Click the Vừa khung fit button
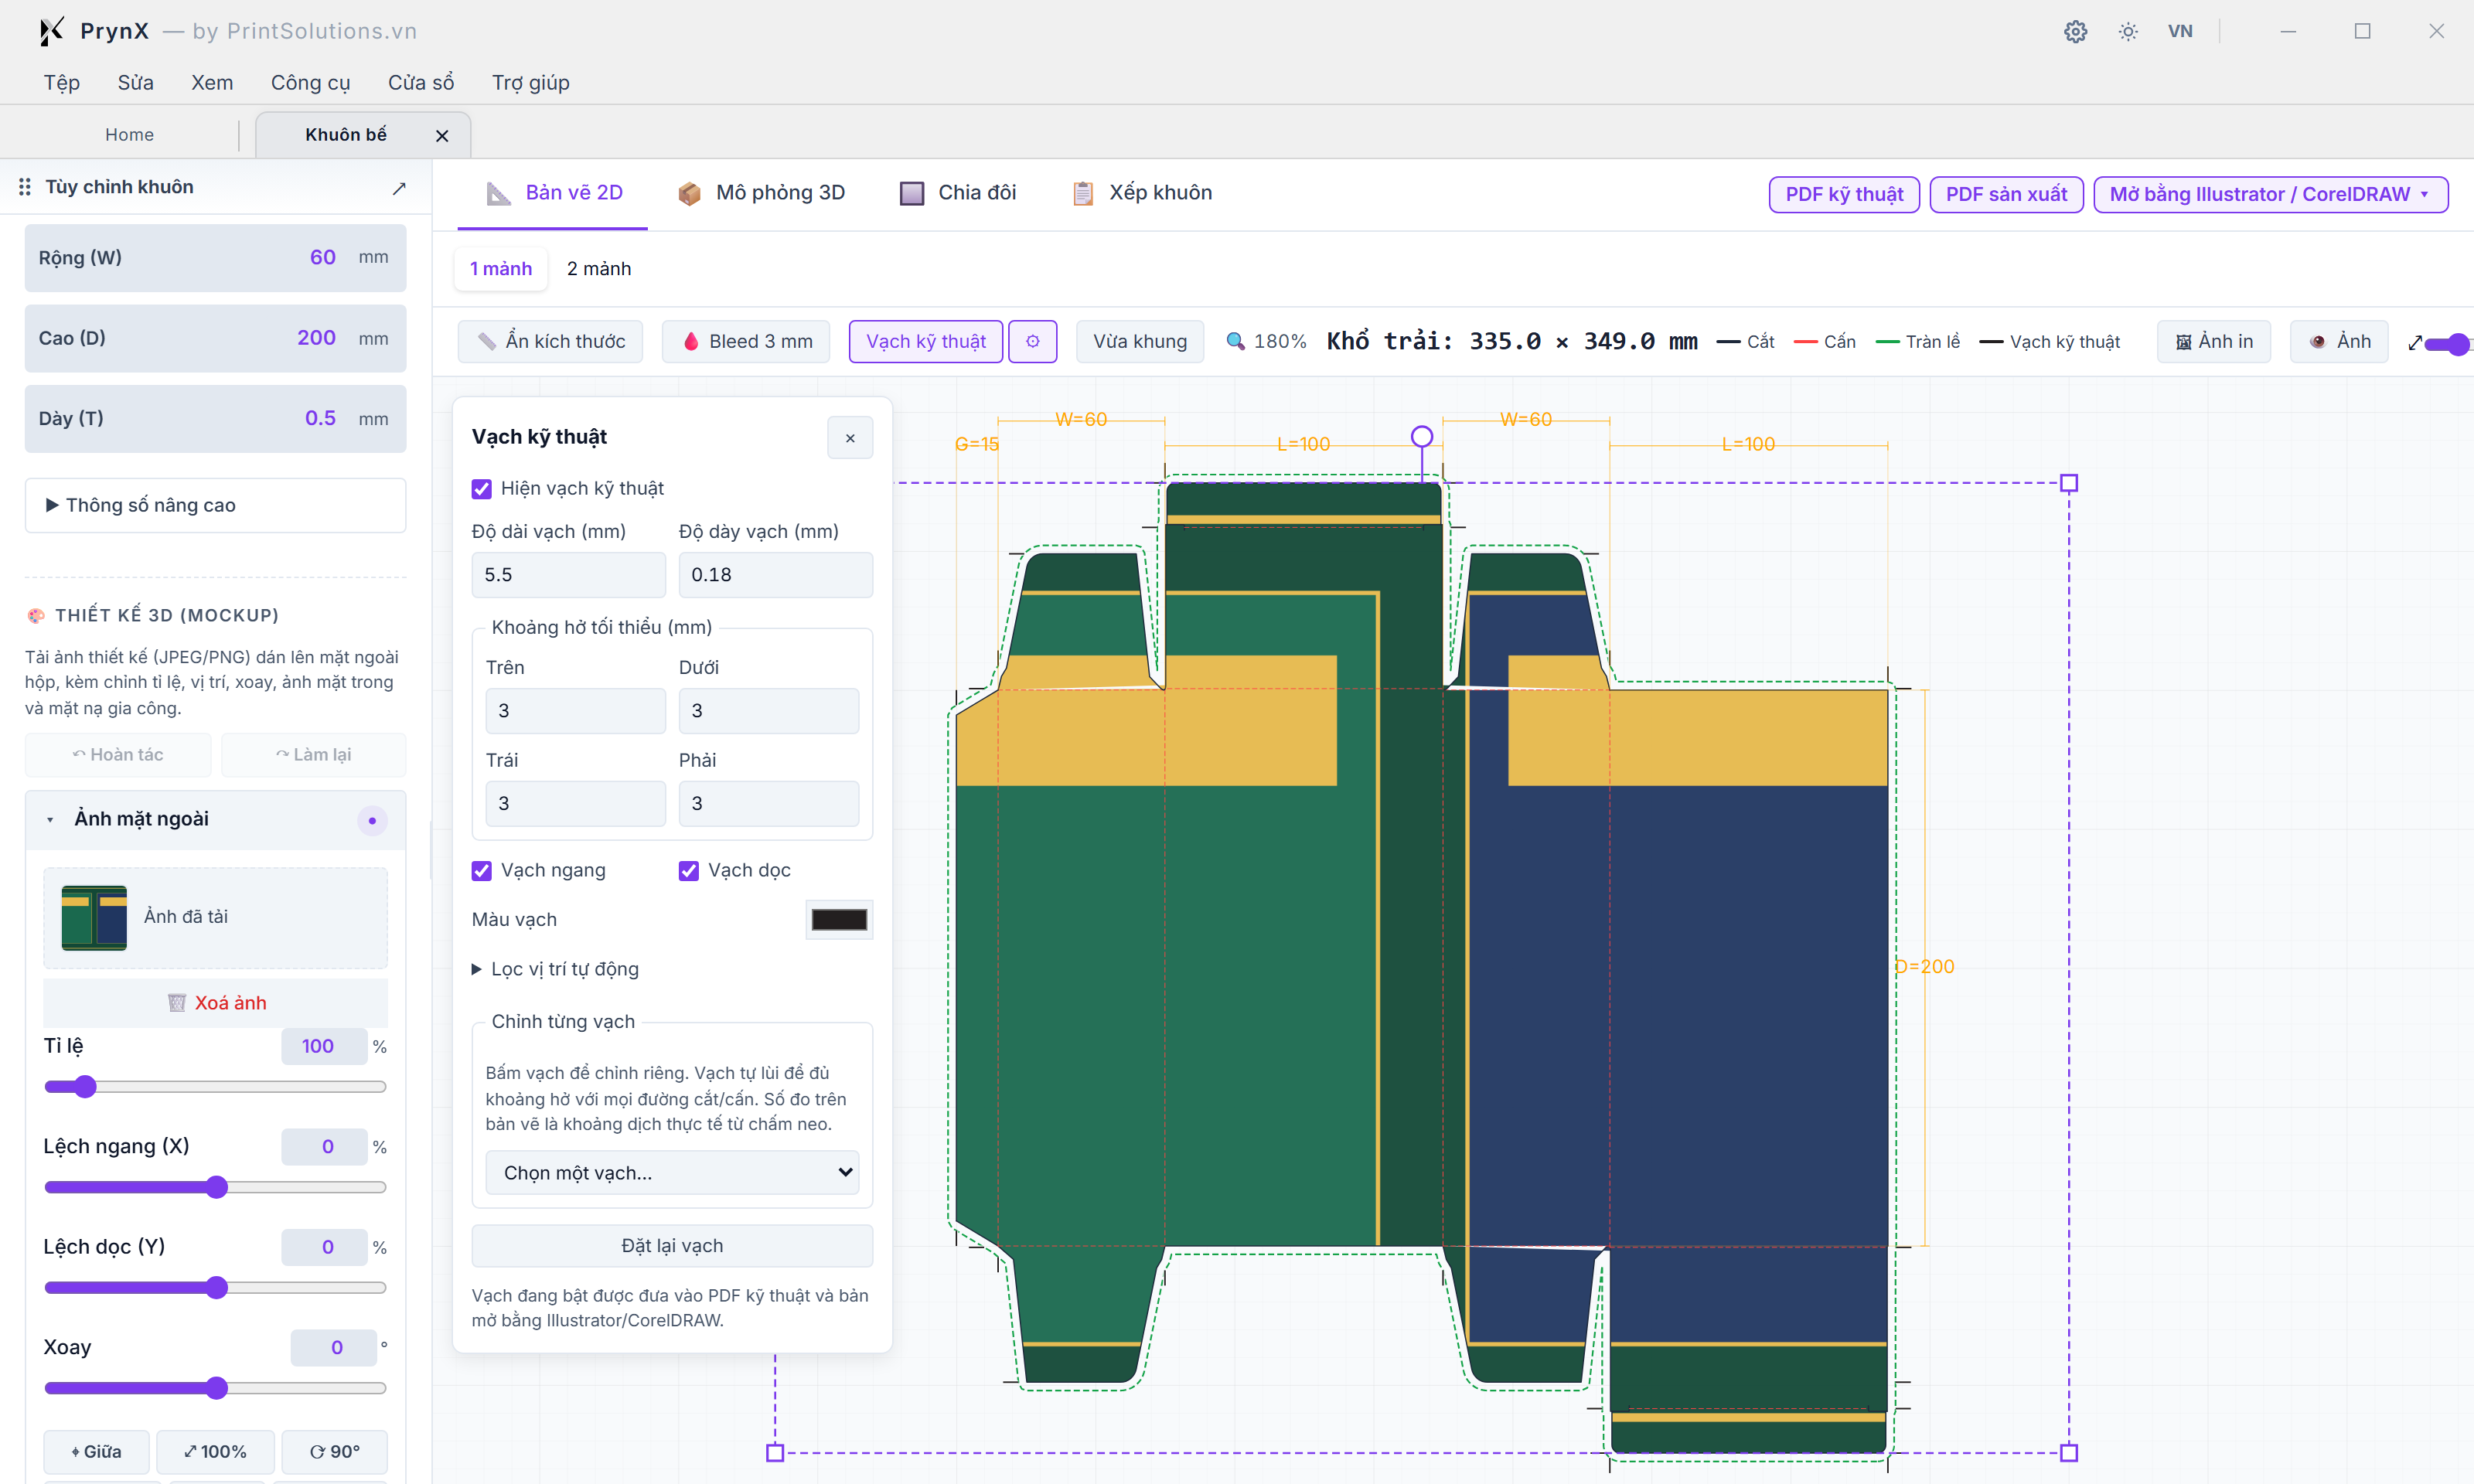This screenshot has height=1484, width=2474. click(x=1140, y=341)
